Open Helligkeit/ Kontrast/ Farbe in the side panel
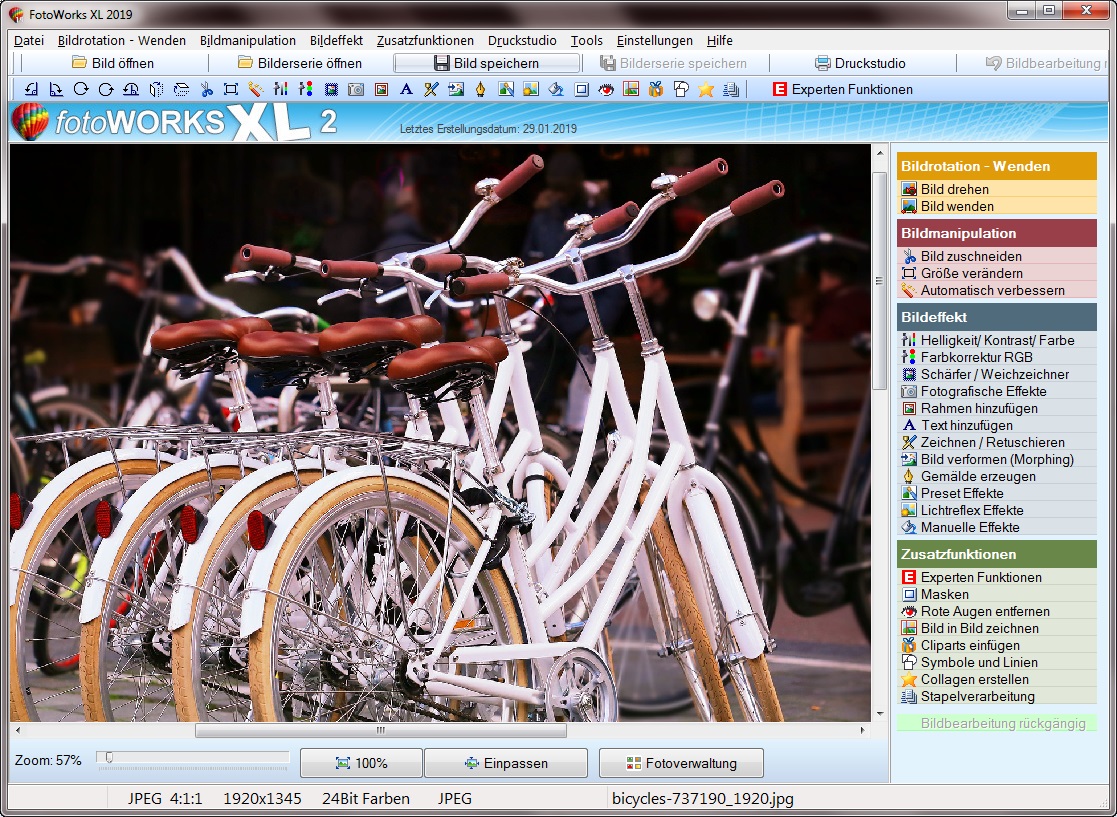The height and width of the screenshot is (817, 1117). point(997,340)
